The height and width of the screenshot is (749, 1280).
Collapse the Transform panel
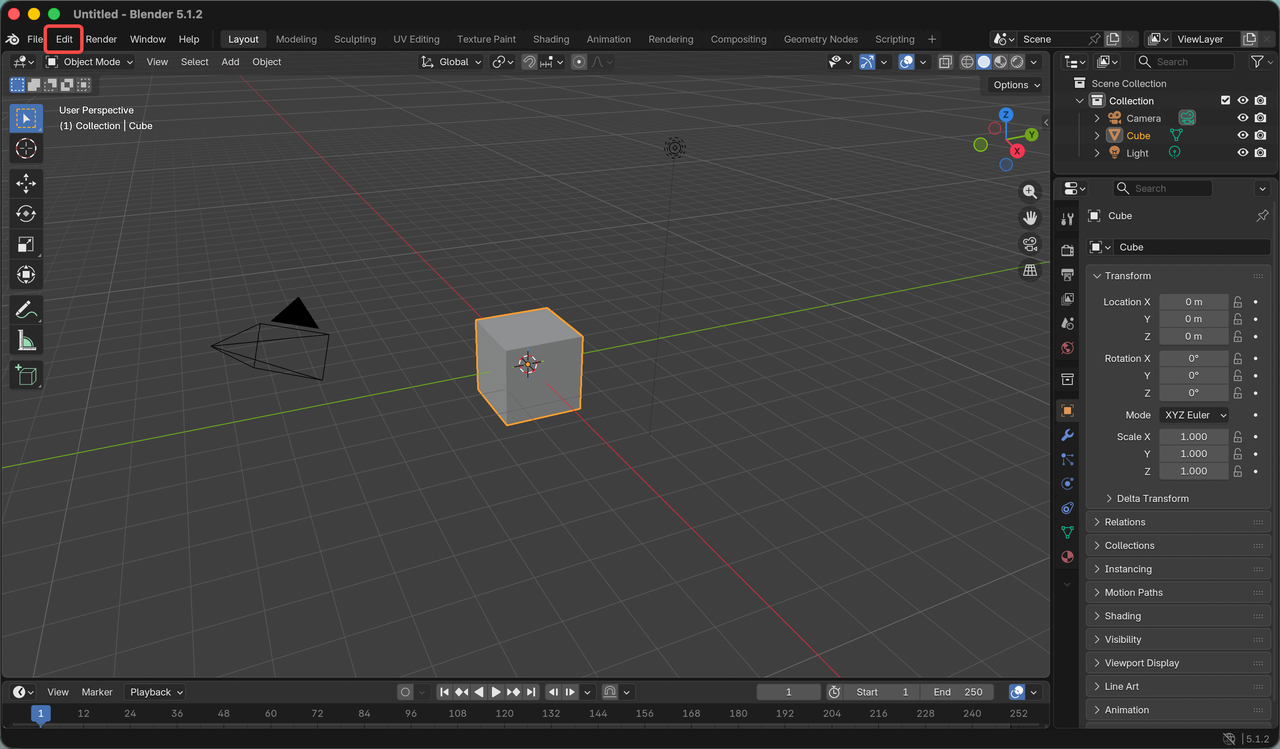click(1178, 276)
